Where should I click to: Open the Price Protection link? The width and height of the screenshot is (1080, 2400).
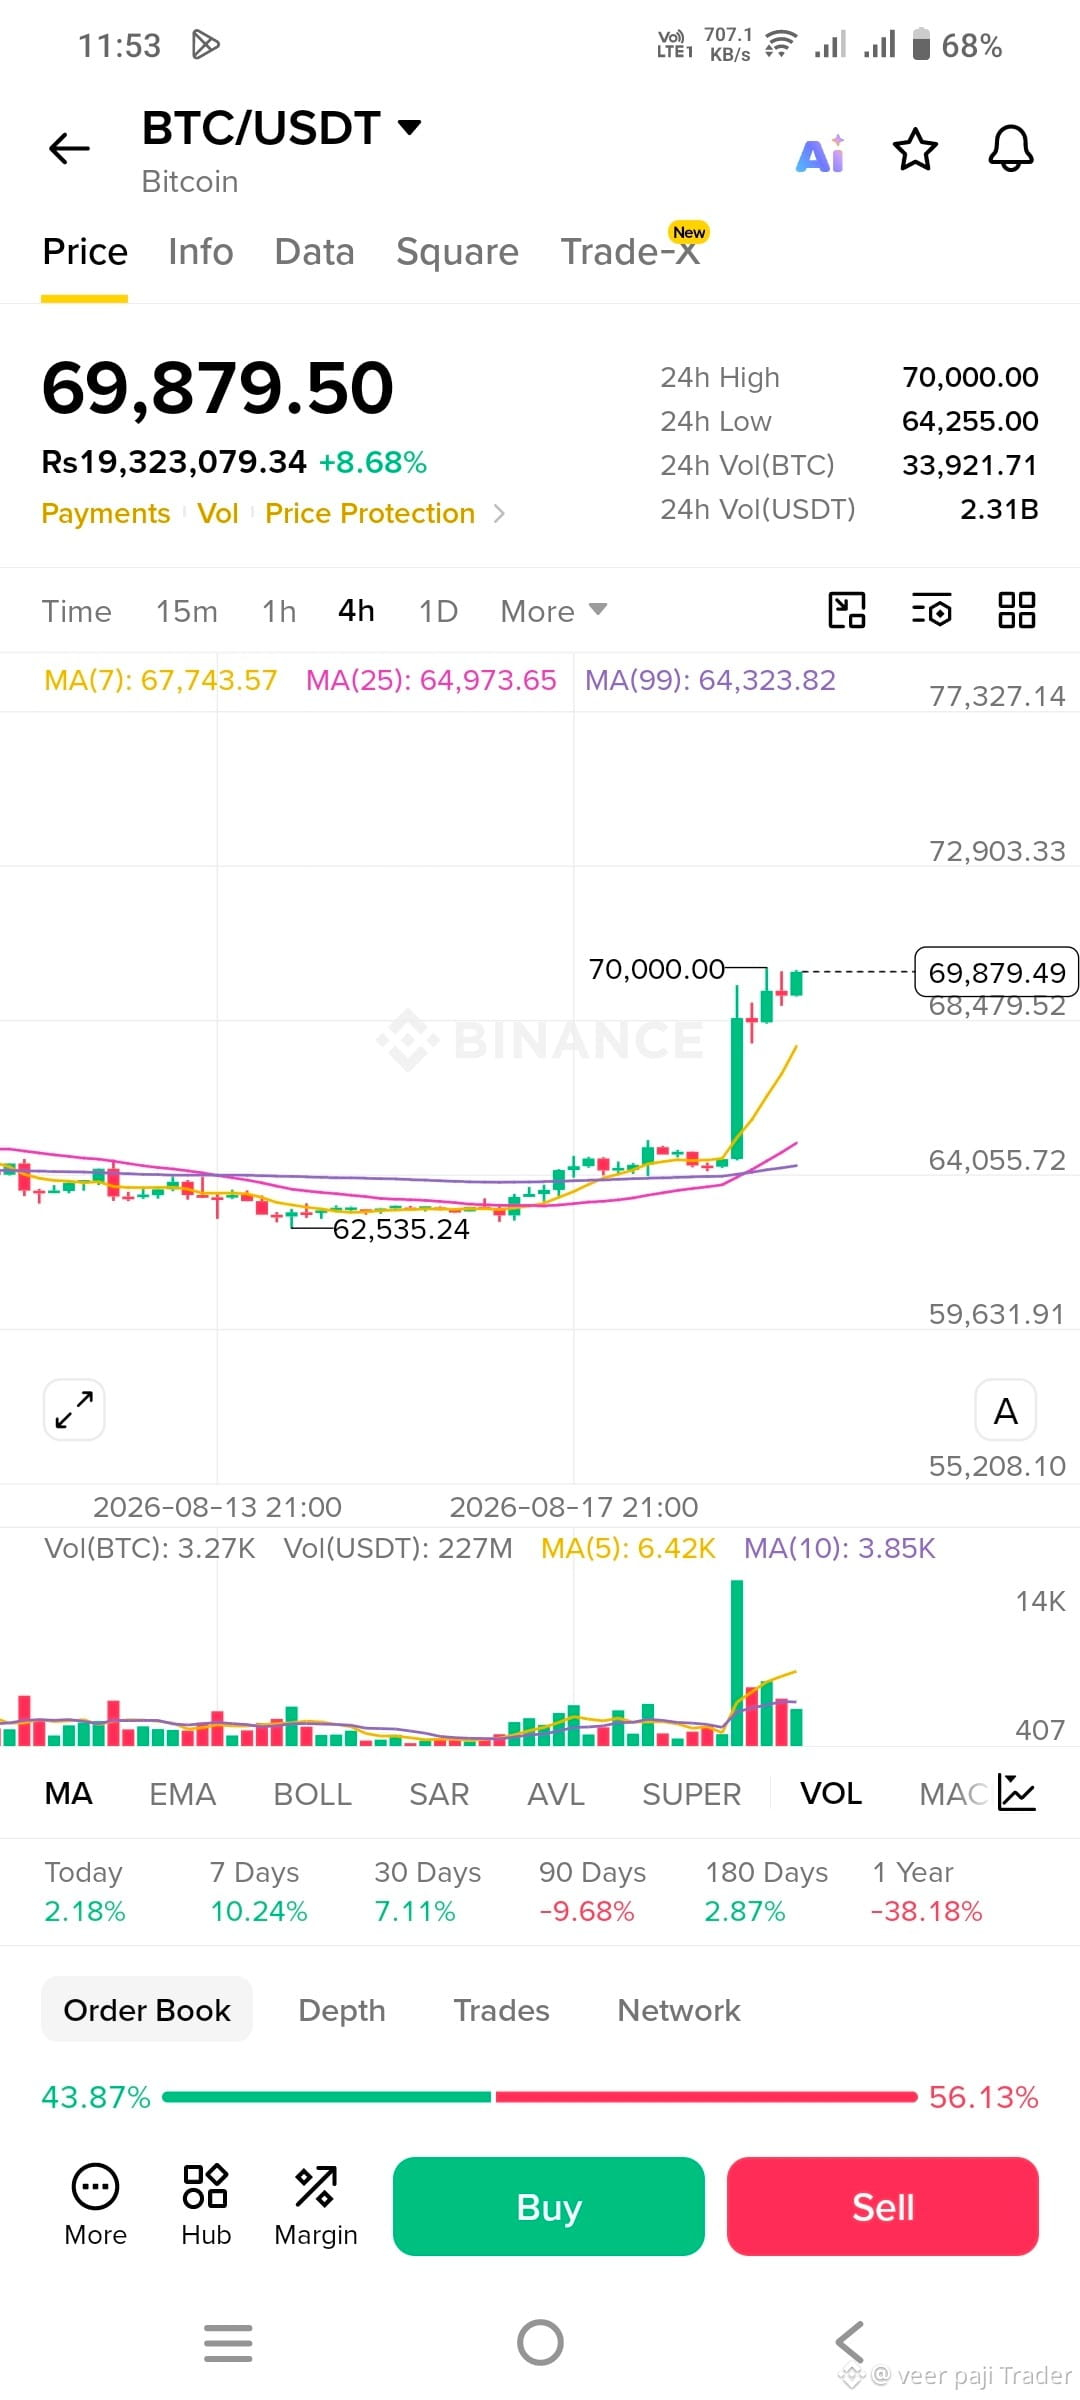(370, 514)
